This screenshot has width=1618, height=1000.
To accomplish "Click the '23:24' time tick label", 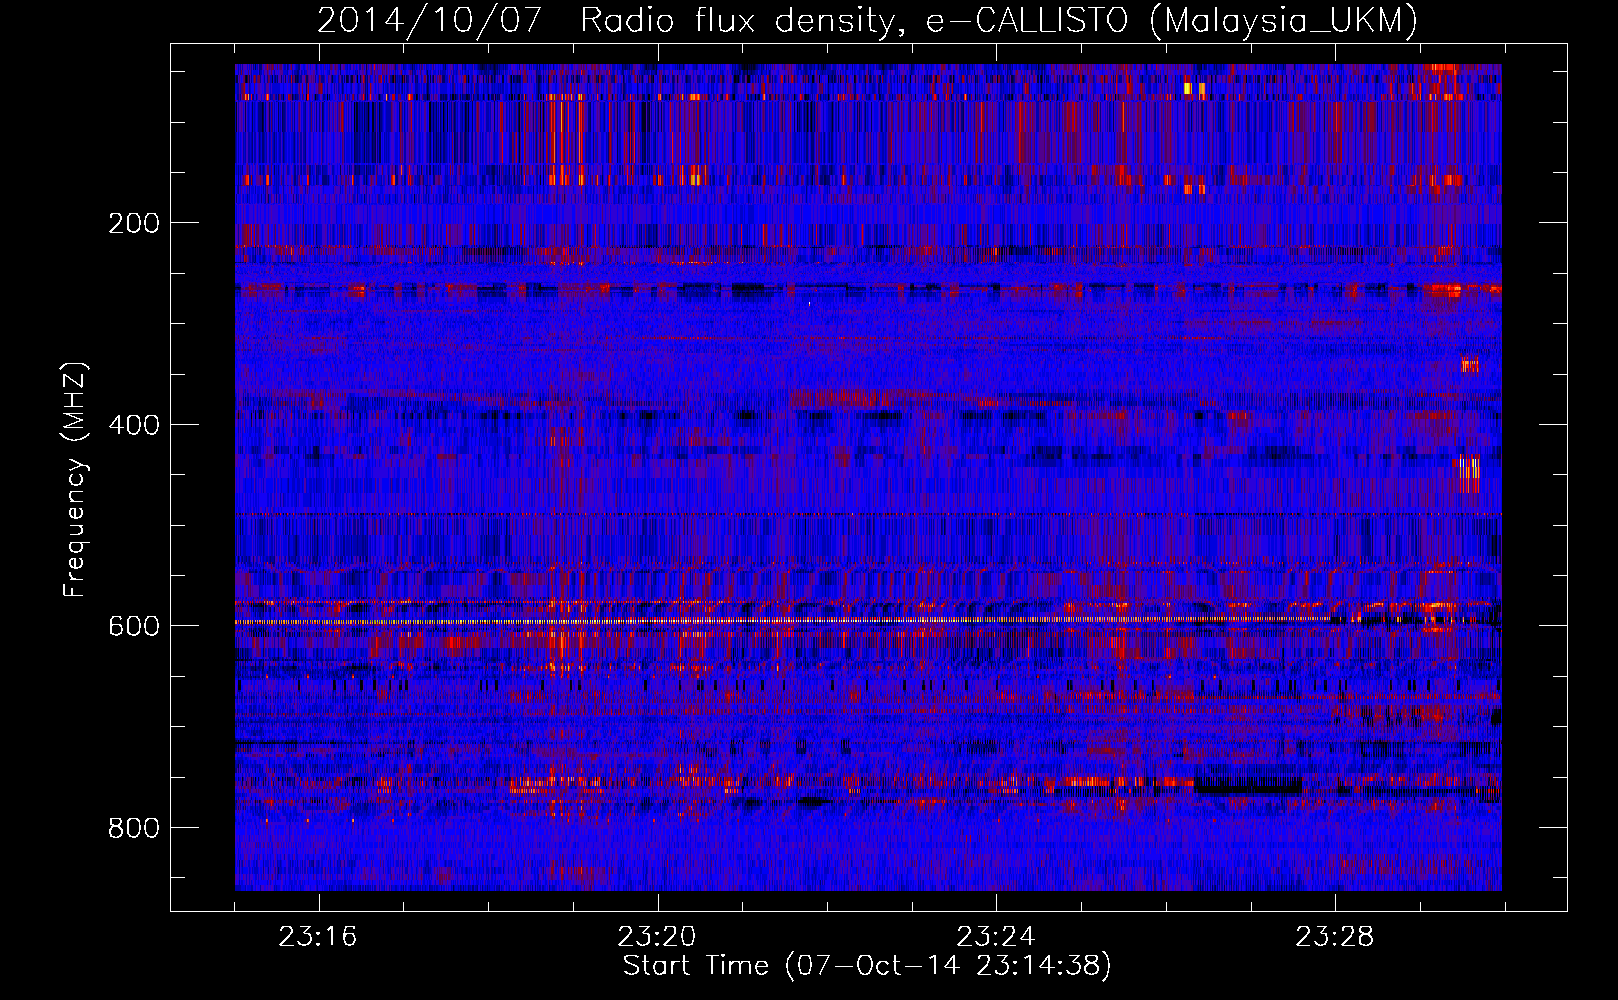I will tap(996, 937).
